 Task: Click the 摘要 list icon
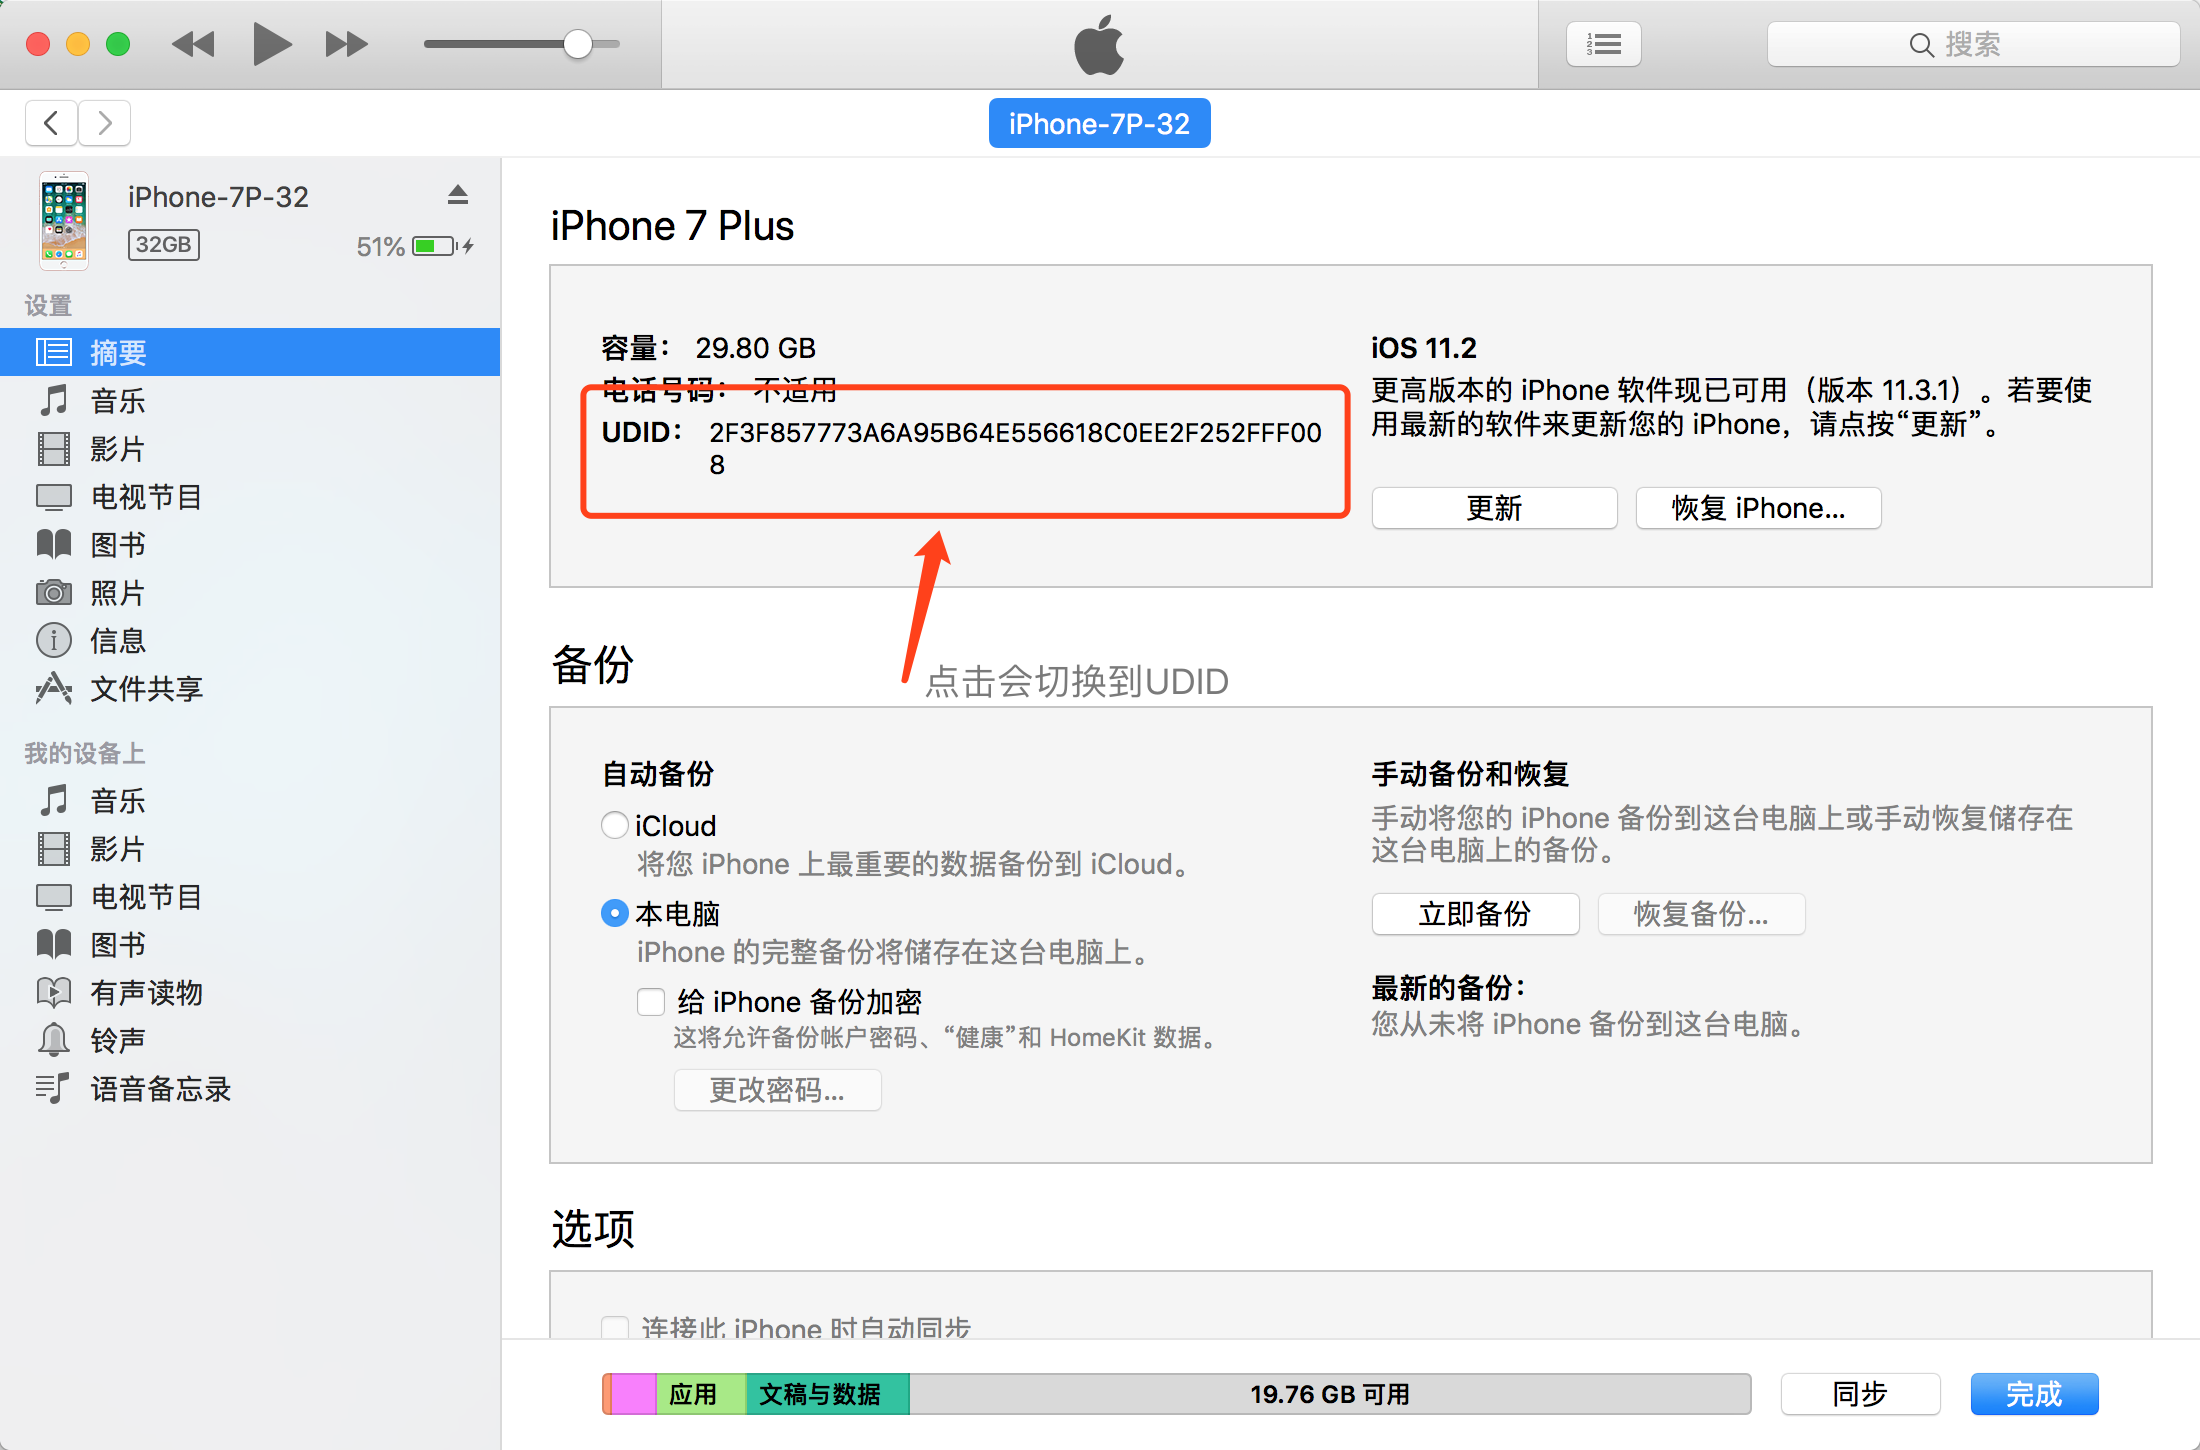(54, 352)
